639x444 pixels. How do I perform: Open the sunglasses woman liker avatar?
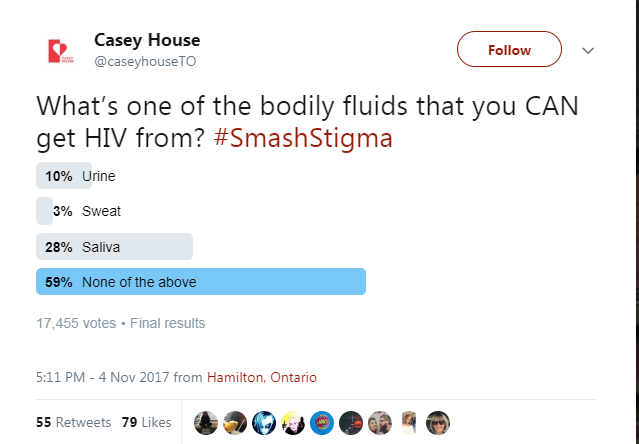pos(438,422)
